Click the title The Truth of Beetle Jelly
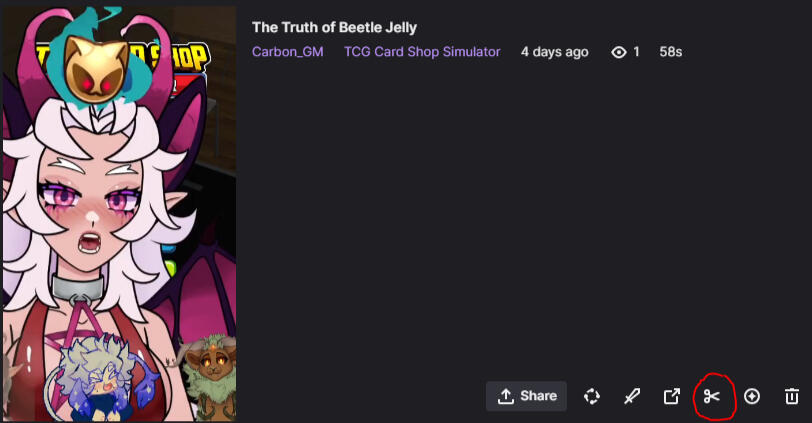This screenshot has width=812, height=423. (x=334, y=27)
